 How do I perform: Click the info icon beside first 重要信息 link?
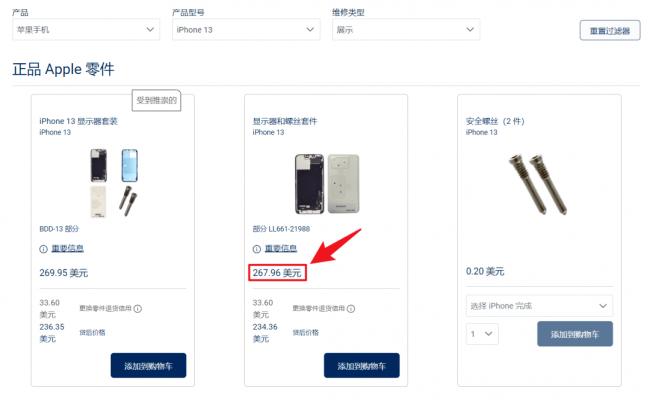click(x=43, y=249)
